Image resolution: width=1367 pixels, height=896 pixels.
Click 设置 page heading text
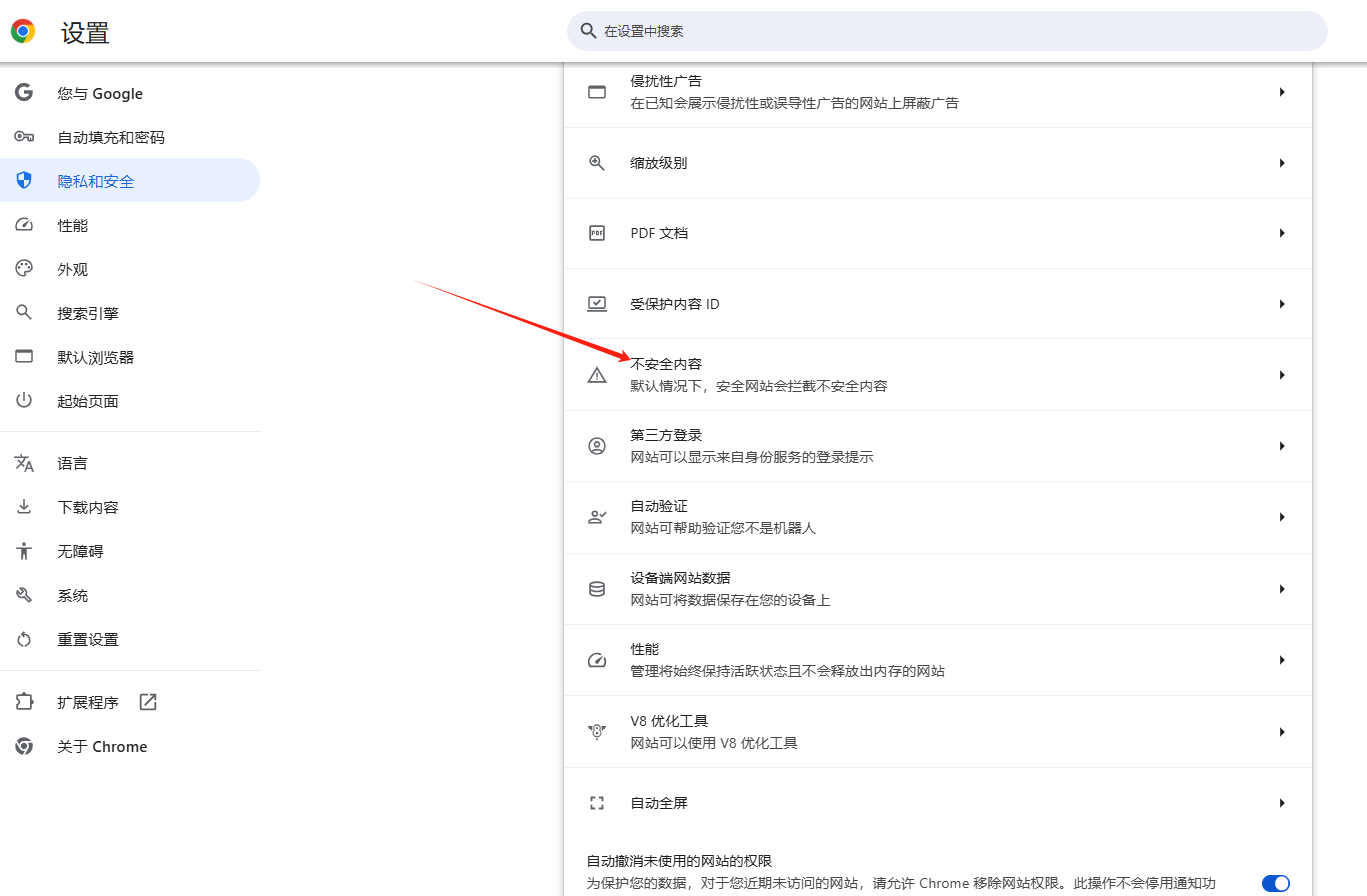click(x=85, y=32)
